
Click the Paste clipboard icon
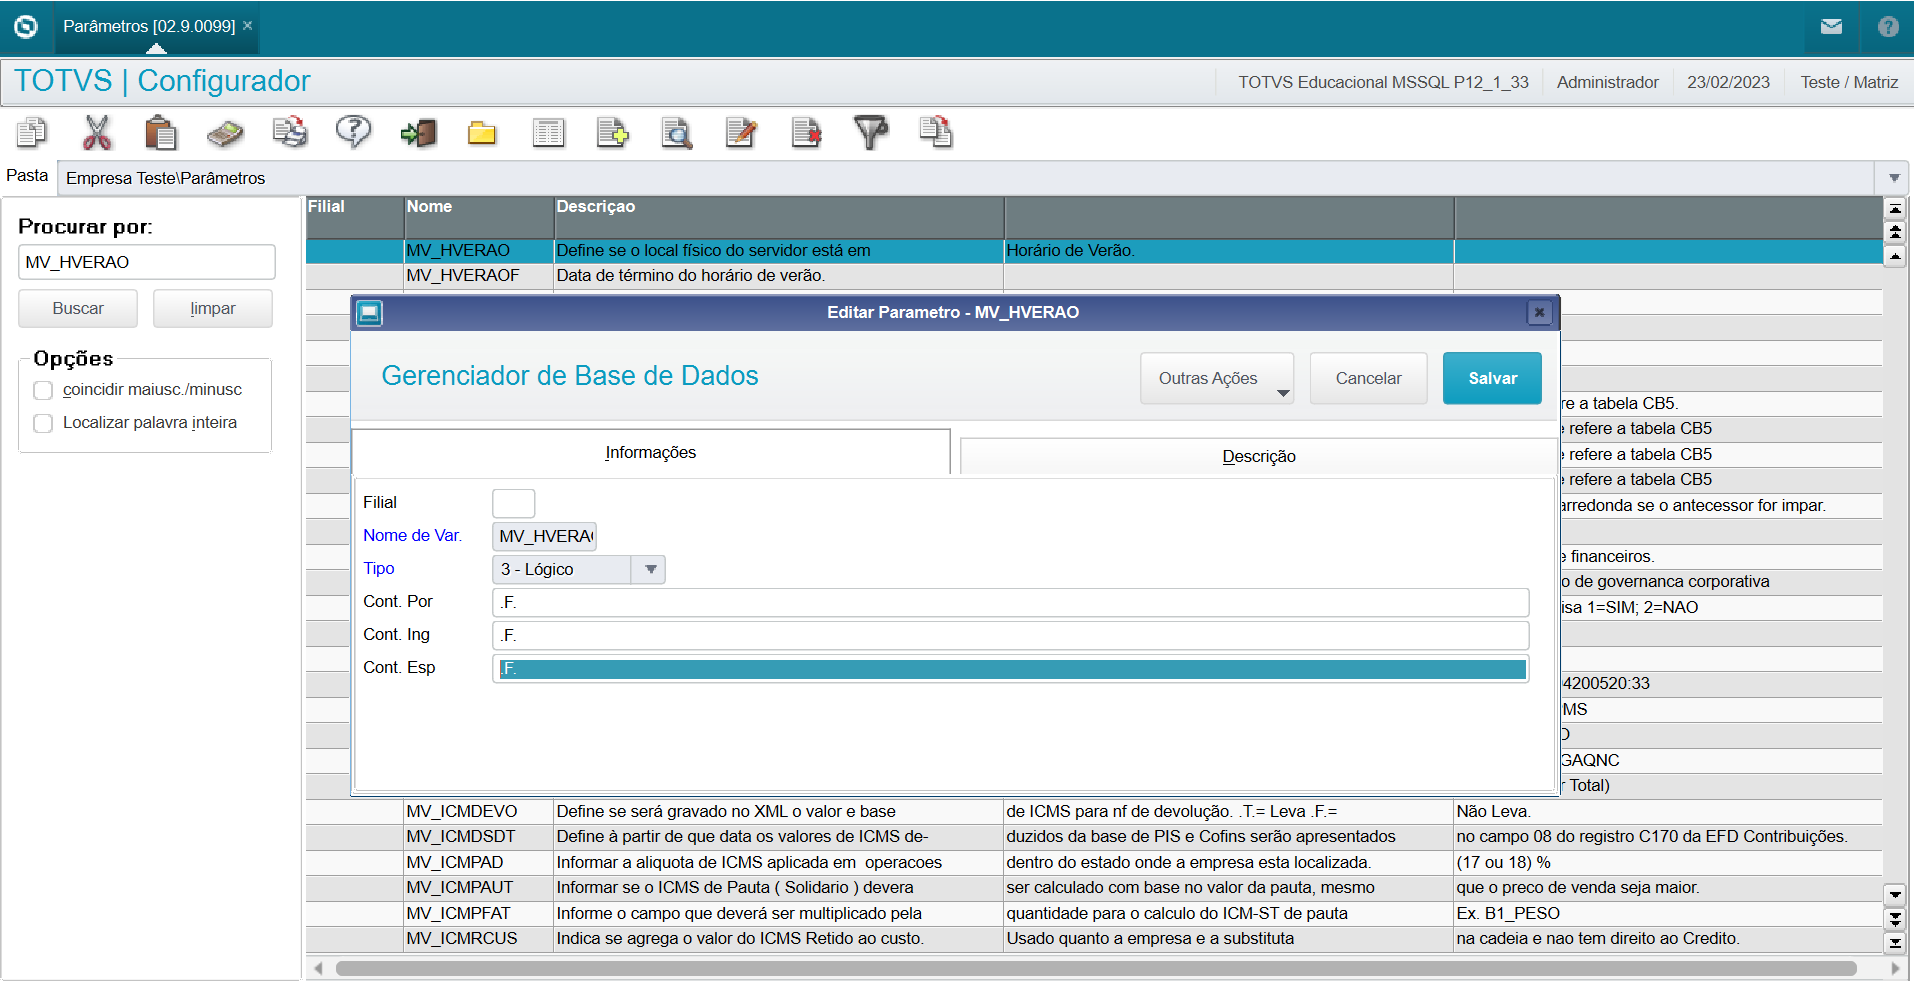pyautogui.click(x=161, y=132)
